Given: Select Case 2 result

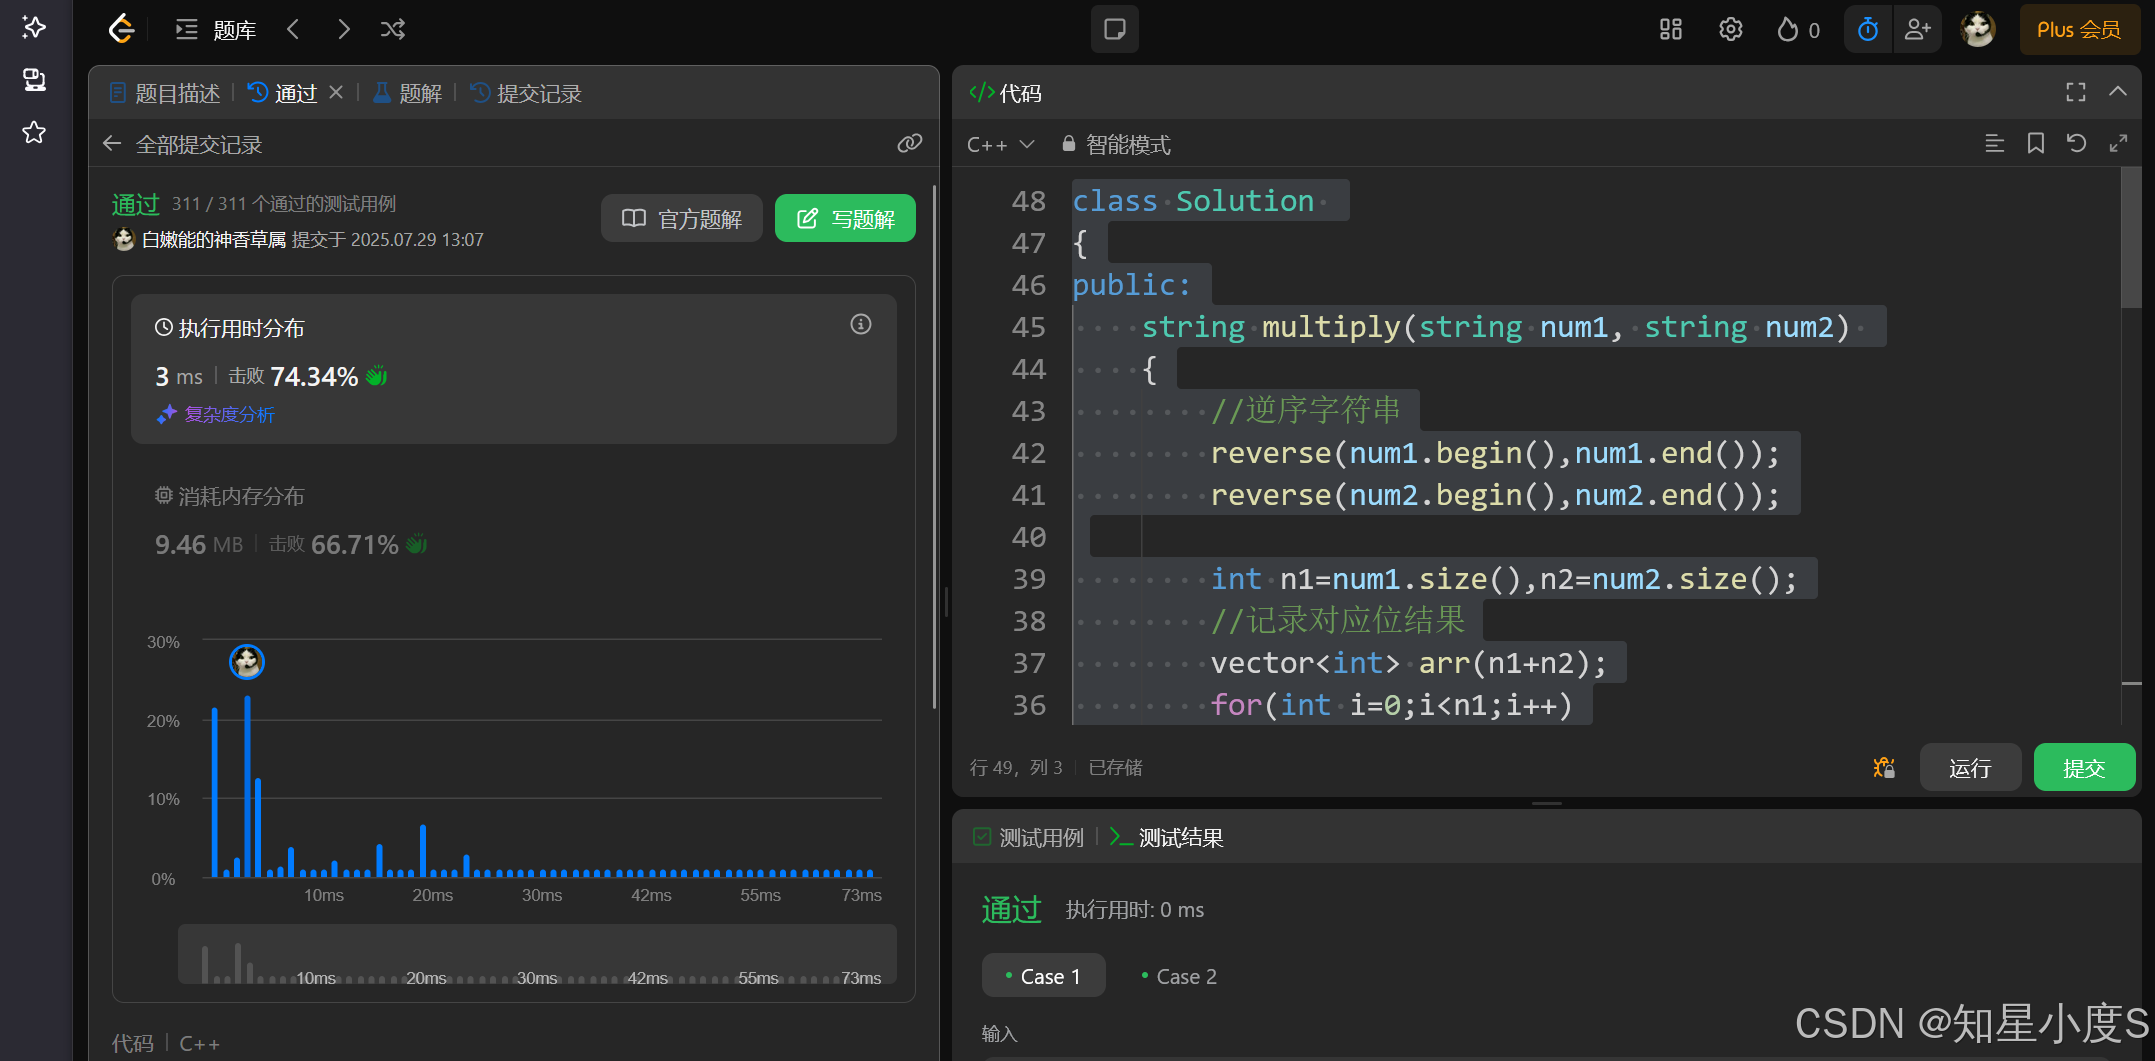Looking at the screenshot, I should 1179,976.
